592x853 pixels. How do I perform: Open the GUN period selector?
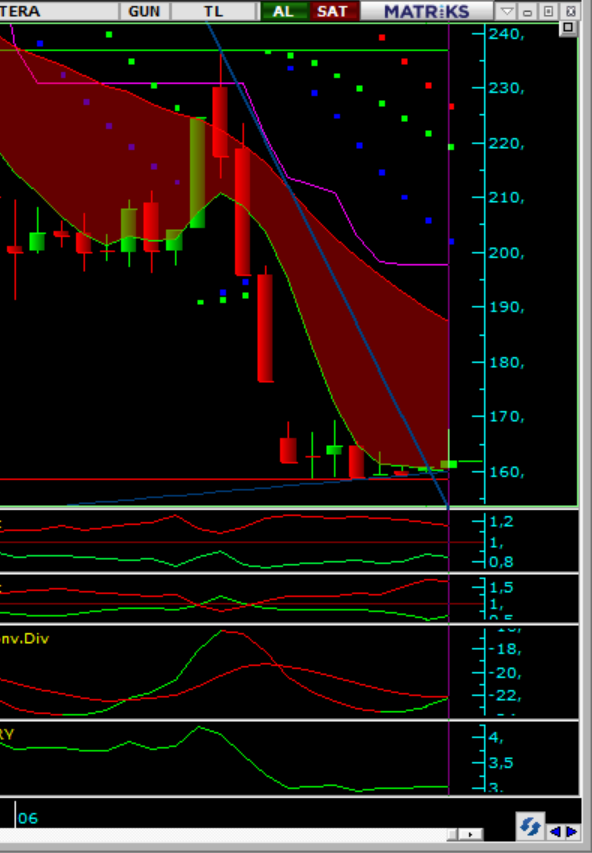[144, 11]
